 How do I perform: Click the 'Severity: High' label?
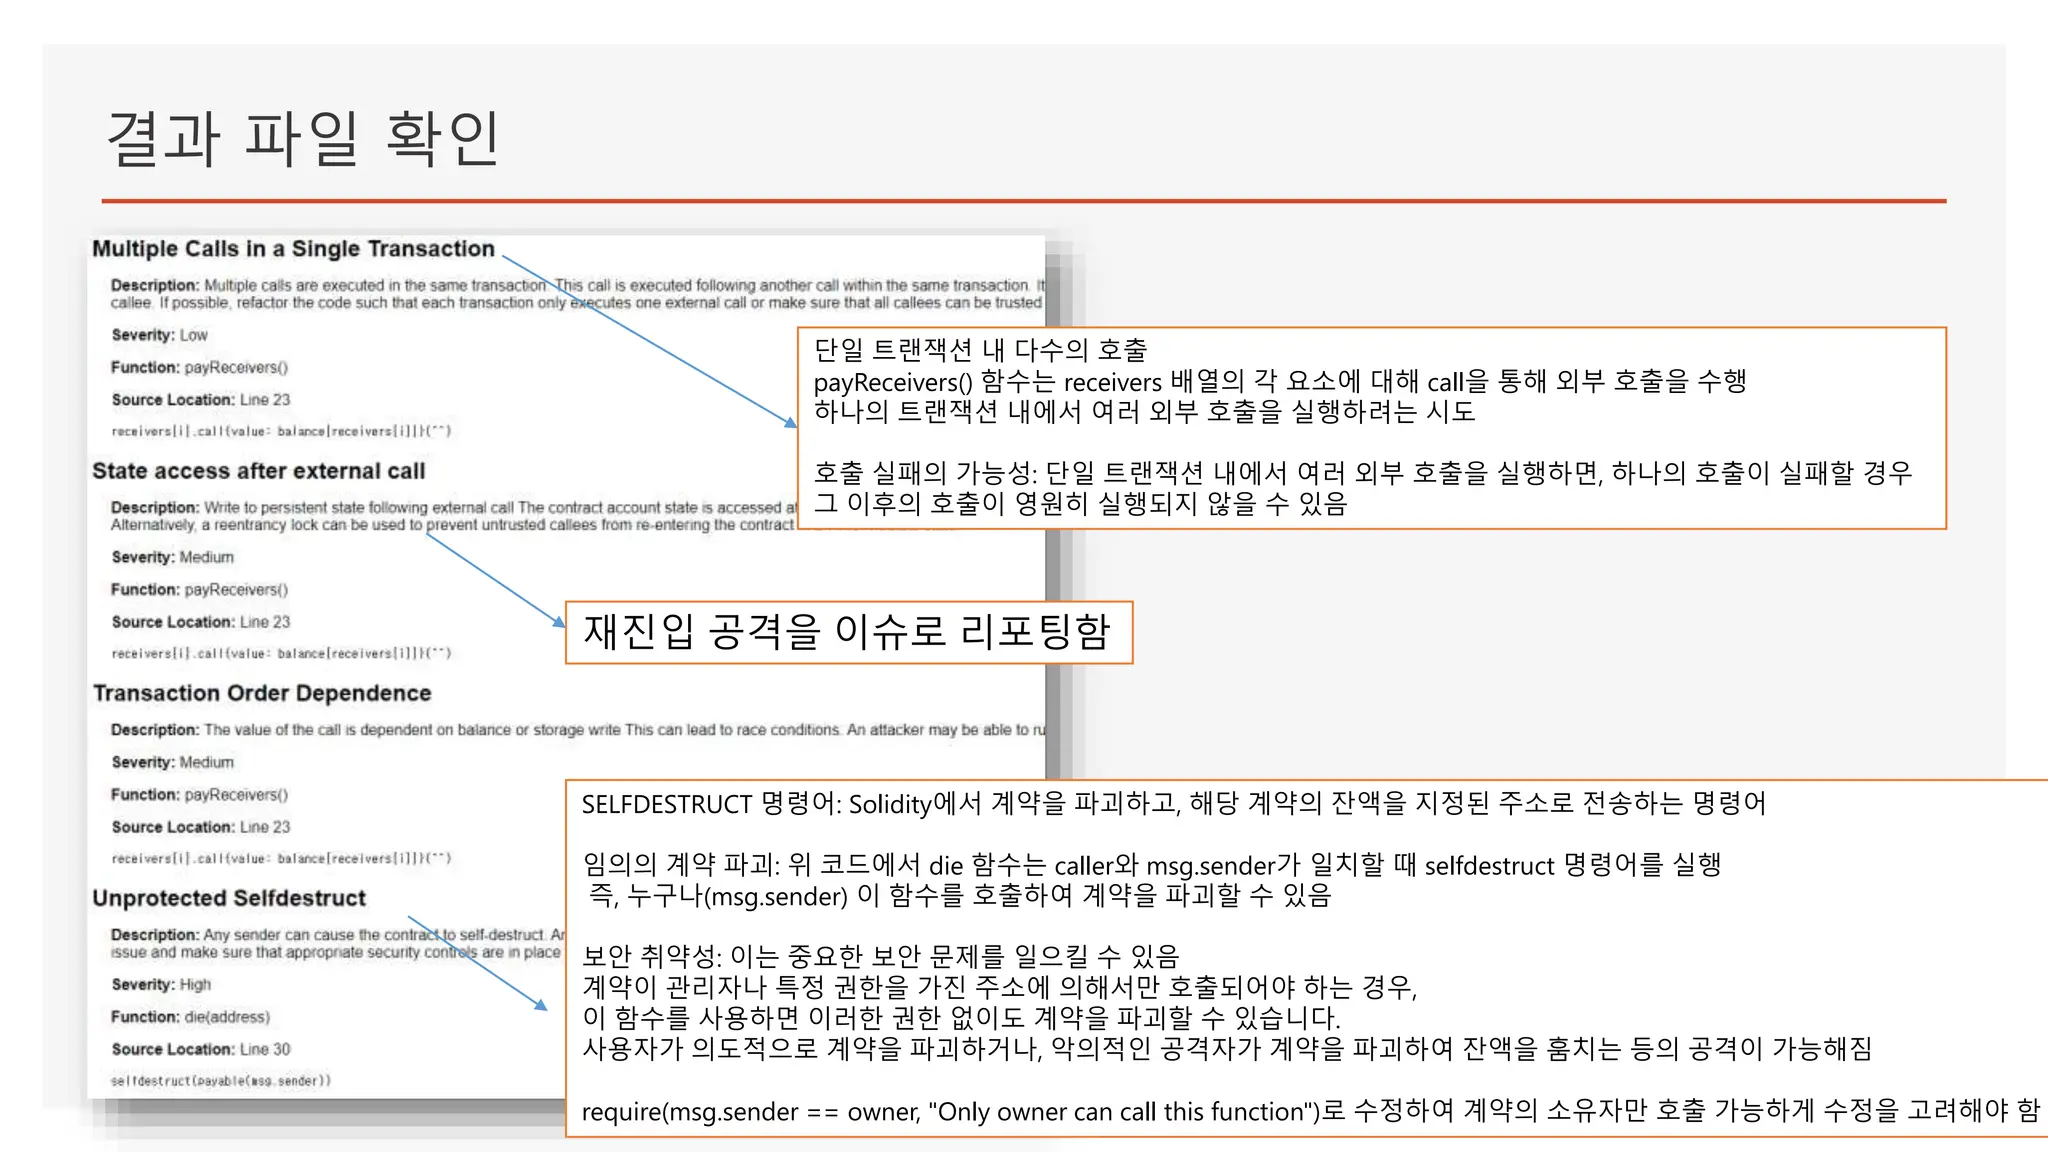[161, 984]
